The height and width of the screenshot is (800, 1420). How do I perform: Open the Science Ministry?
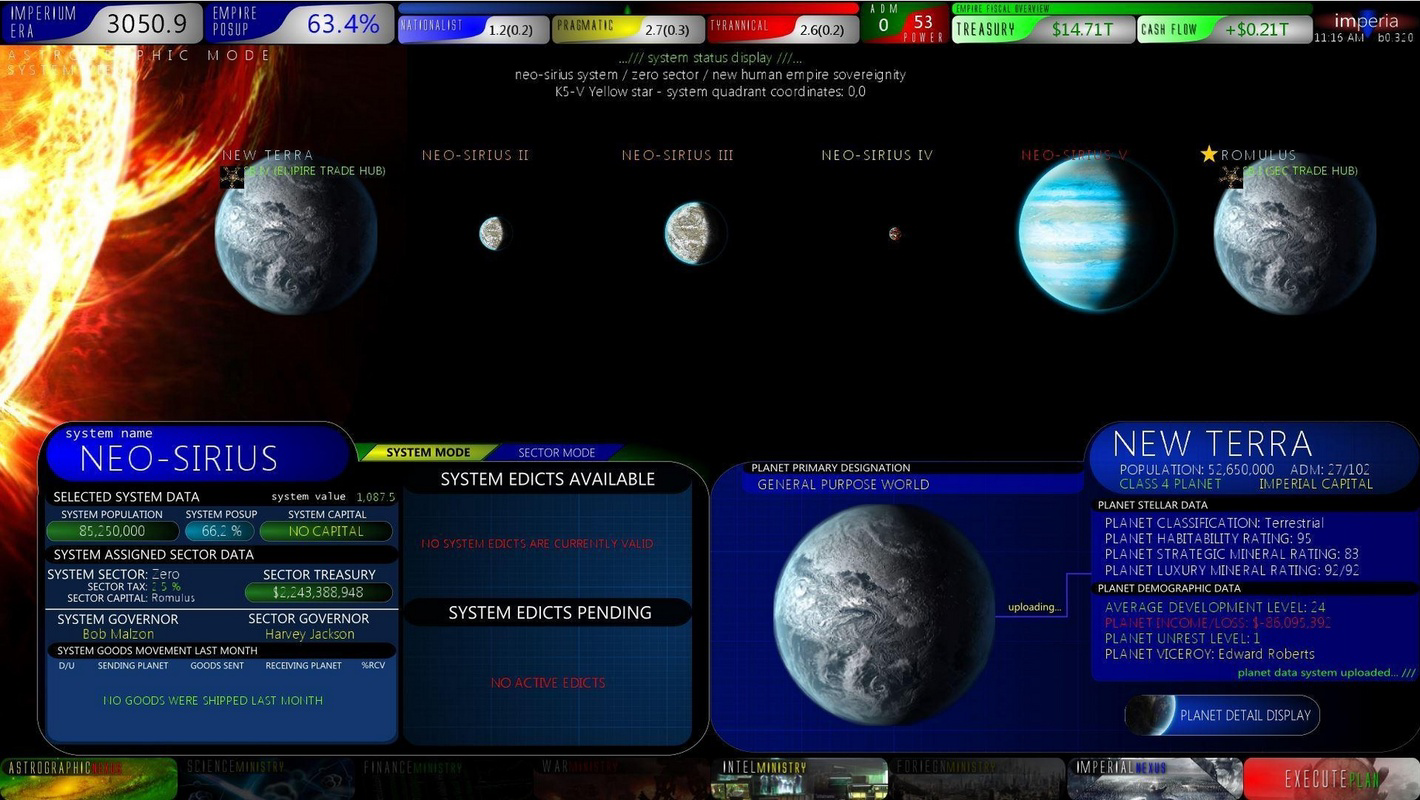[x=267, y=778]
